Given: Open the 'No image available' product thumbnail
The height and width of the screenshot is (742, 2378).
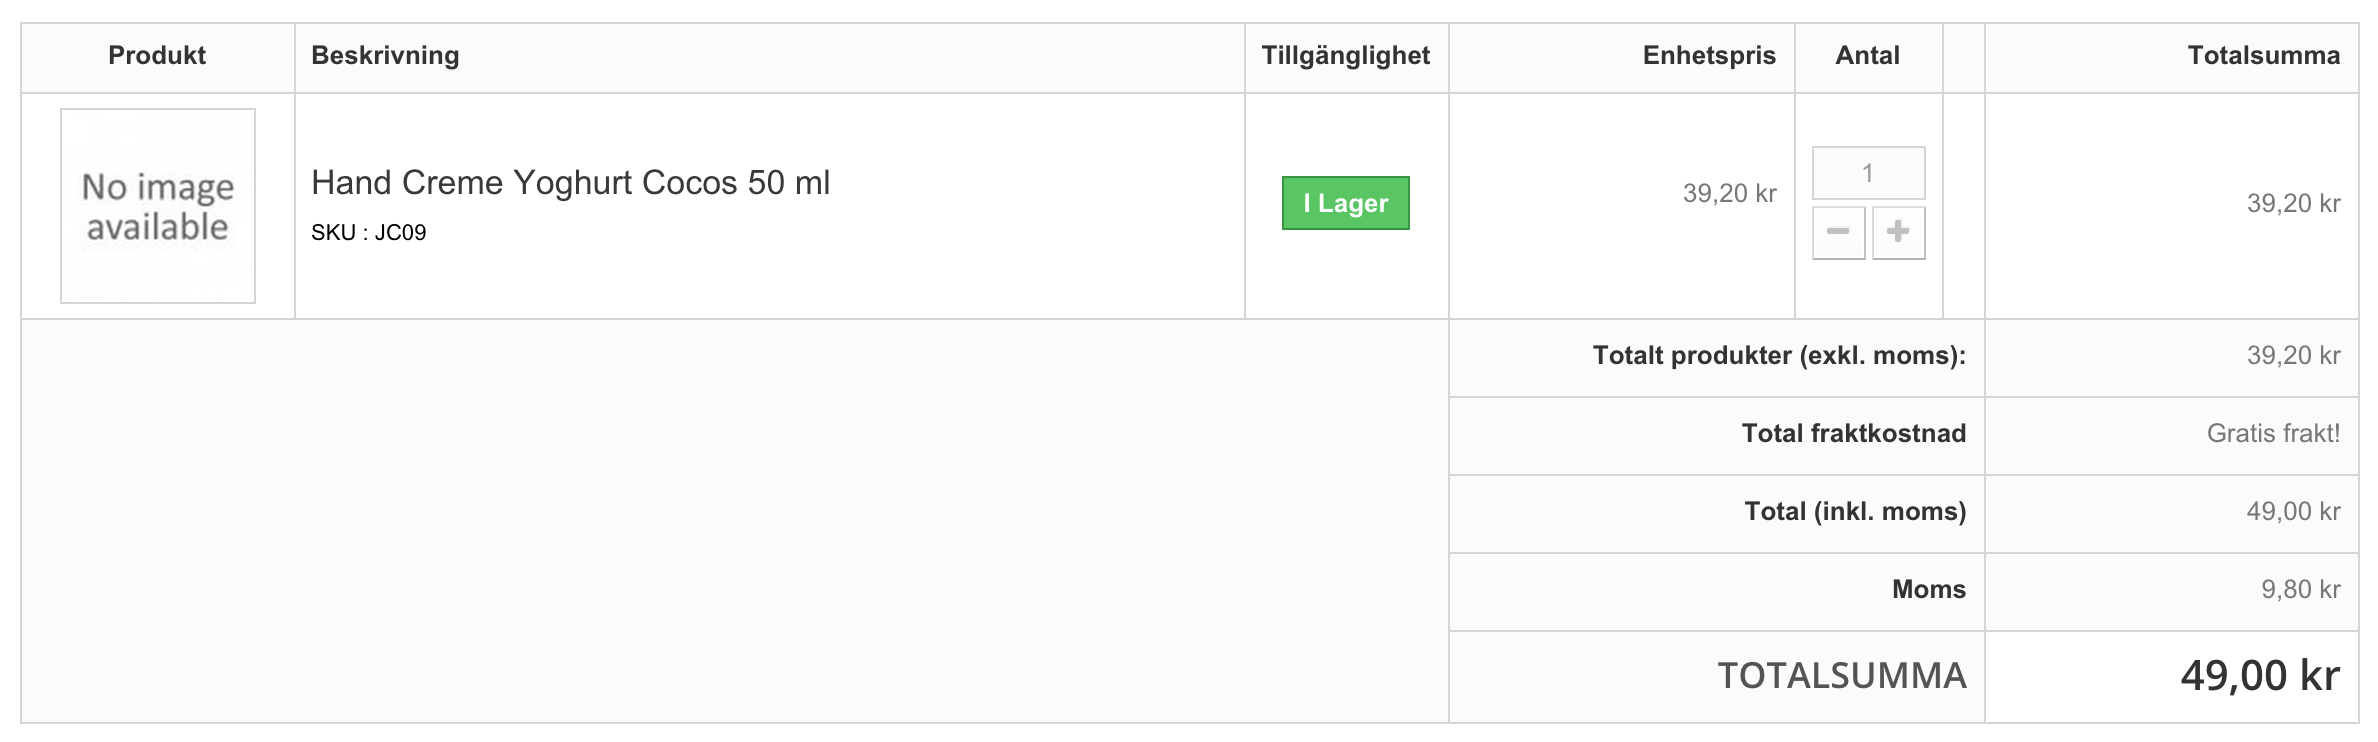Looking at the screenshot, I should click(x=158, y=206).
